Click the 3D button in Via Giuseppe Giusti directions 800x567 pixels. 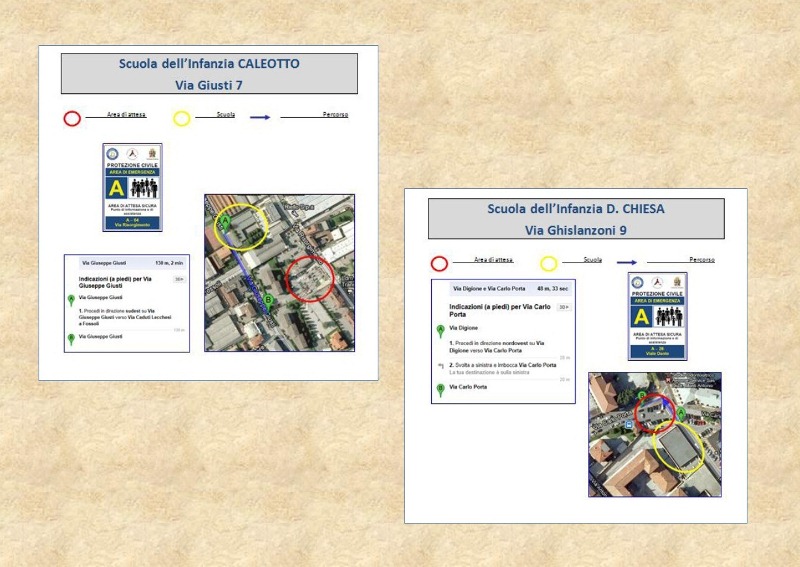[x=178, y=280]
